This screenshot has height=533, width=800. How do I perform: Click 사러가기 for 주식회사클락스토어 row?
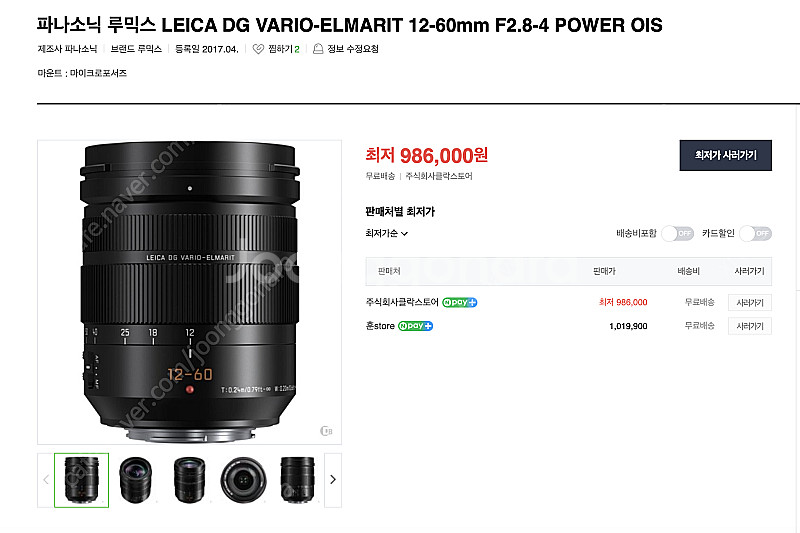click(749, 302)
